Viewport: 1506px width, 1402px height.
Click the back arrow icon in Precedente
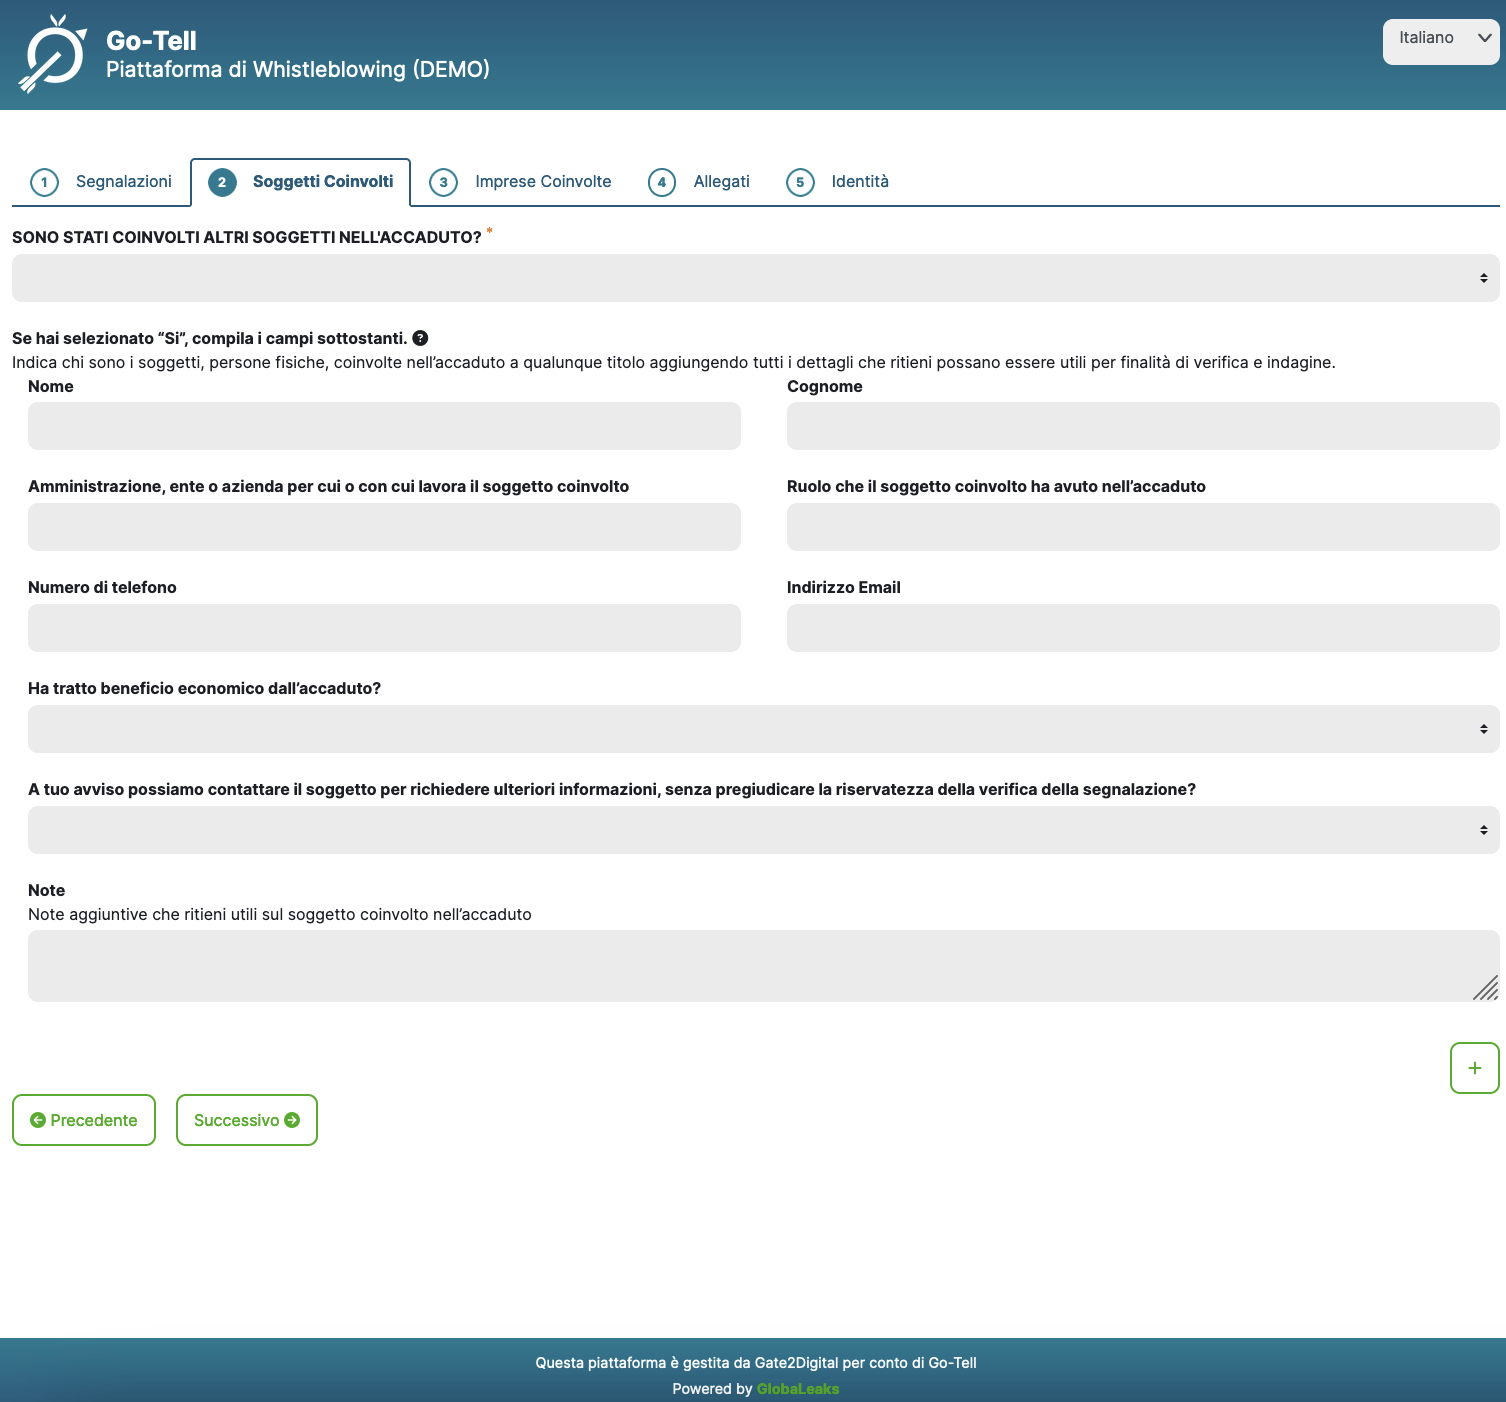click(x=38, y=1120)
